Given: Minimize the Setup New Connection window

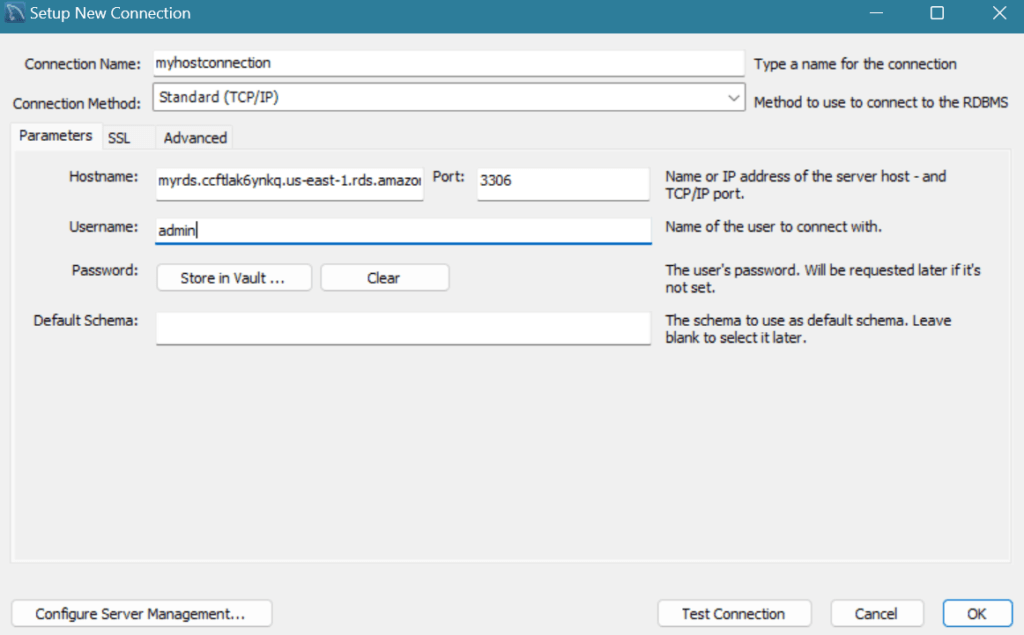Looking at the screenshot, I should click(876, 13).
